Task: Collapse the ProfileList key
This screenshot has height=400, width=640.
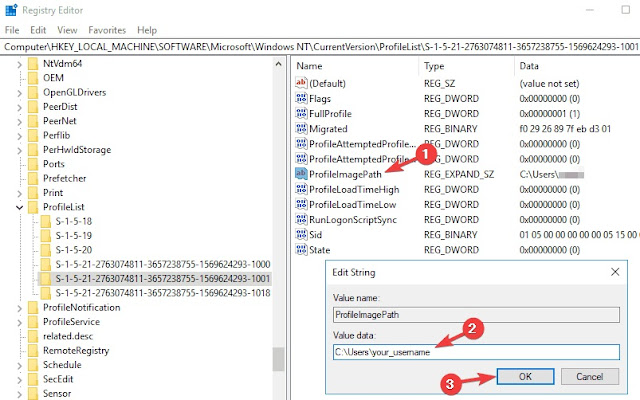Action: click(x=19, y=207)
